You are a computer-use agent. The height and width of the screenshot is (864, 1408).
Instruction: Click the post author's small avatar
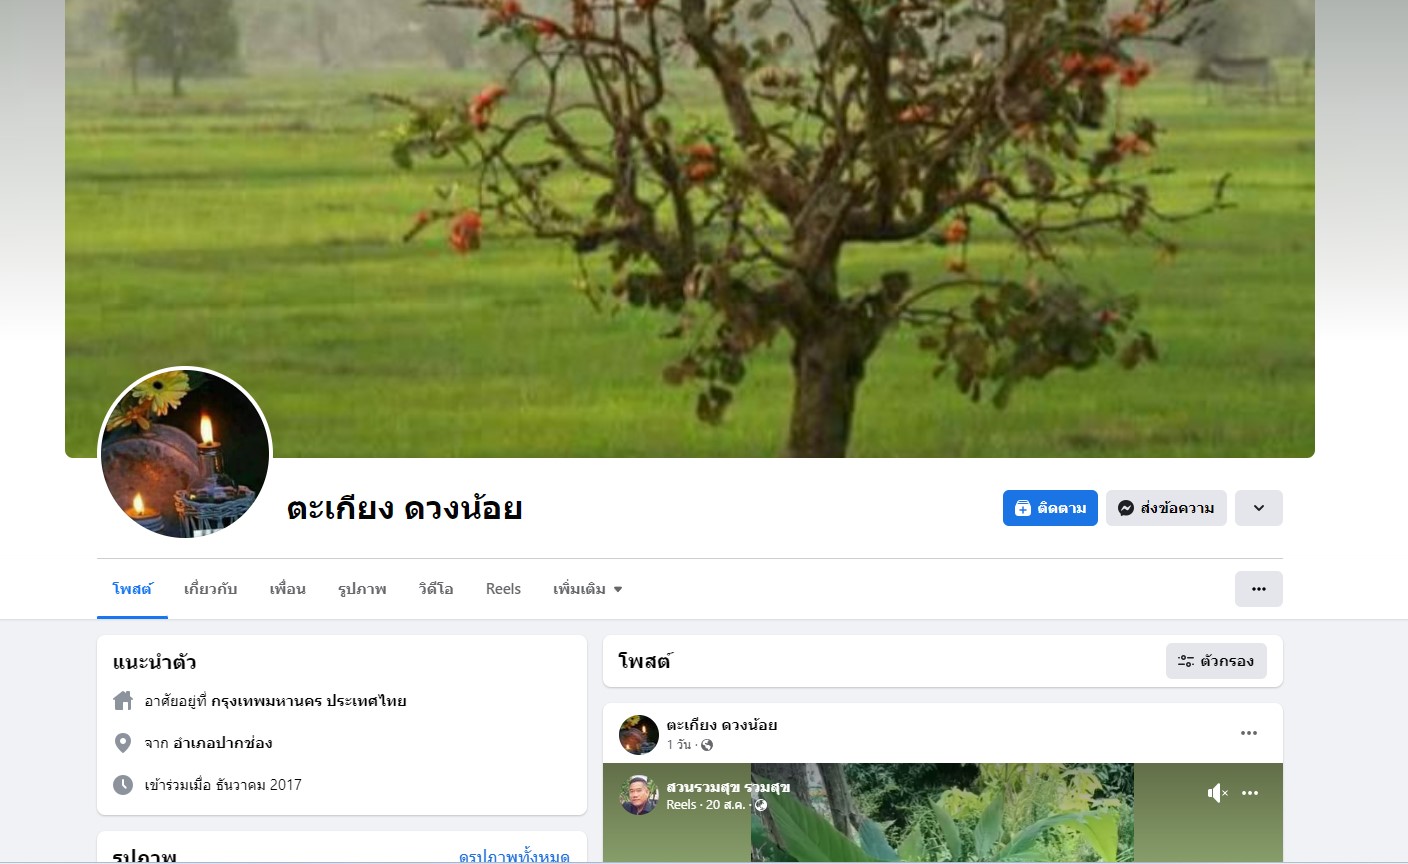639,735
